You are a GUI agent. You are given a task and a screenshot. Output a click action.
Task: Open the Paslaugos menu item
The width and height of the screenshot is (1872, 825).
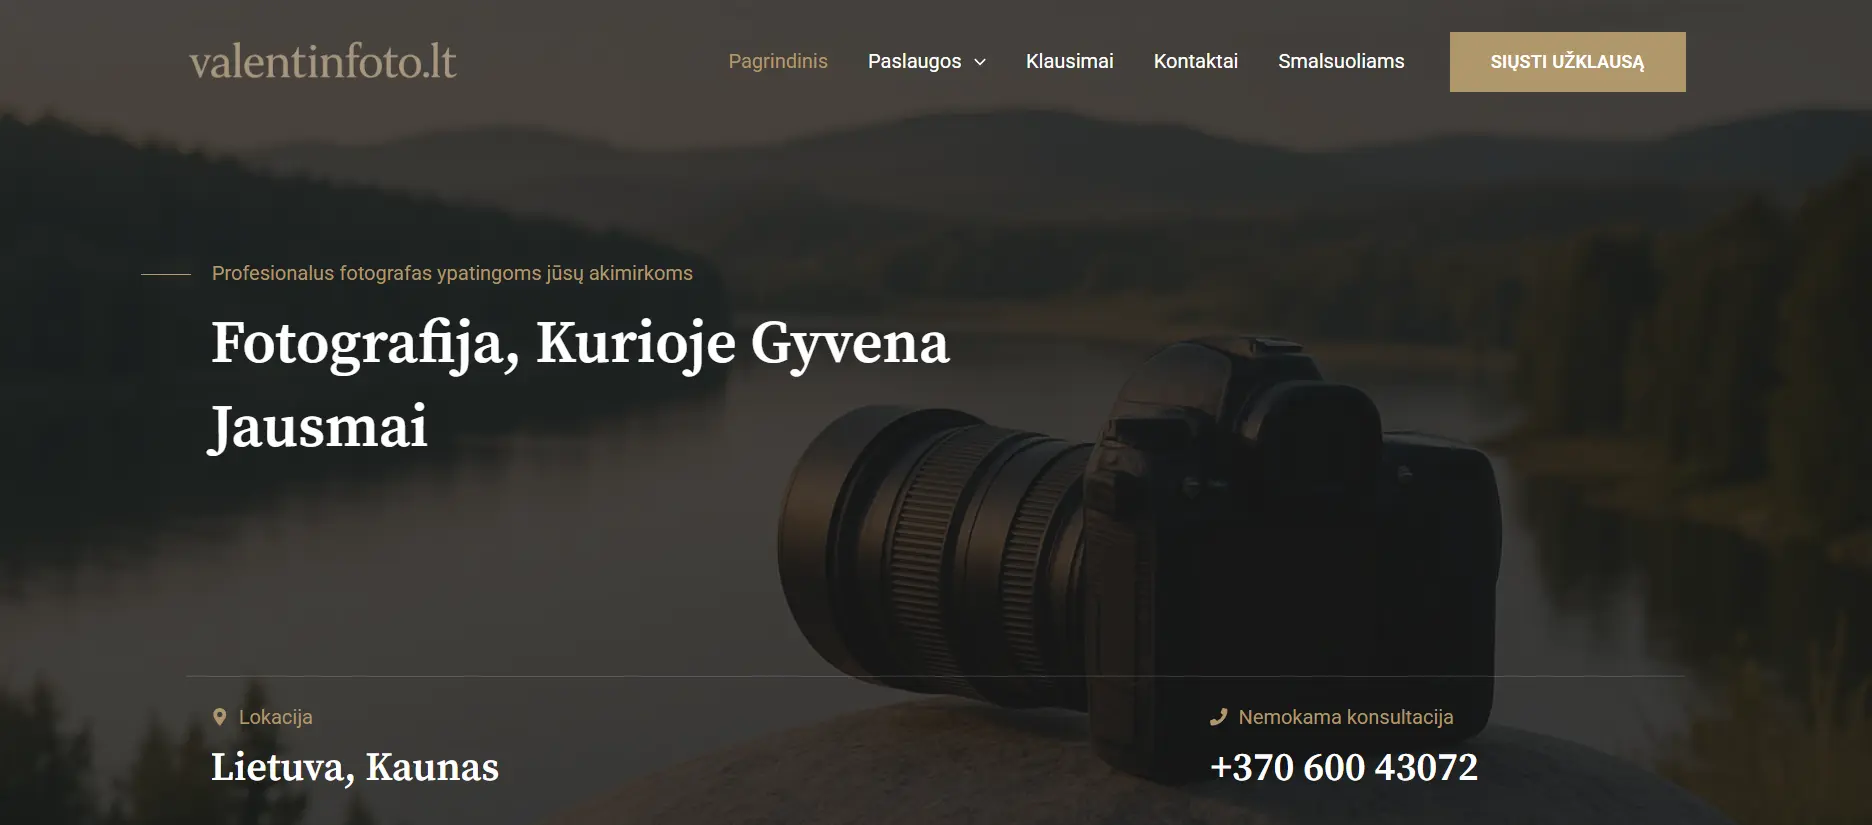(x=914, y=61)
